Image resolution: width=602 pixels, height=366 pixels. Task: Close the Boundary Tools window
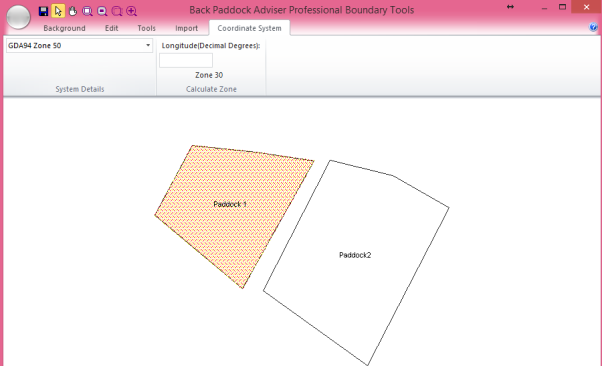click(586, 7)
